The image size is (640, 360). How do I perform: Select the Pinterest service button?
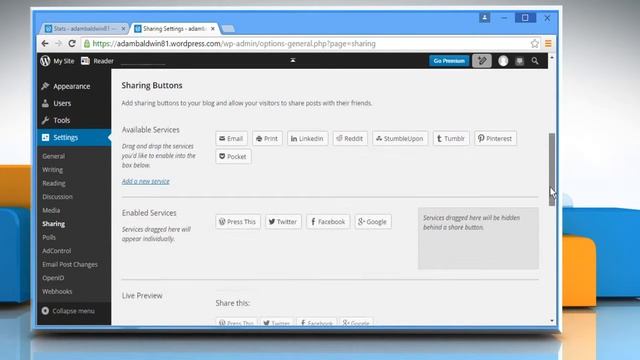495,138
